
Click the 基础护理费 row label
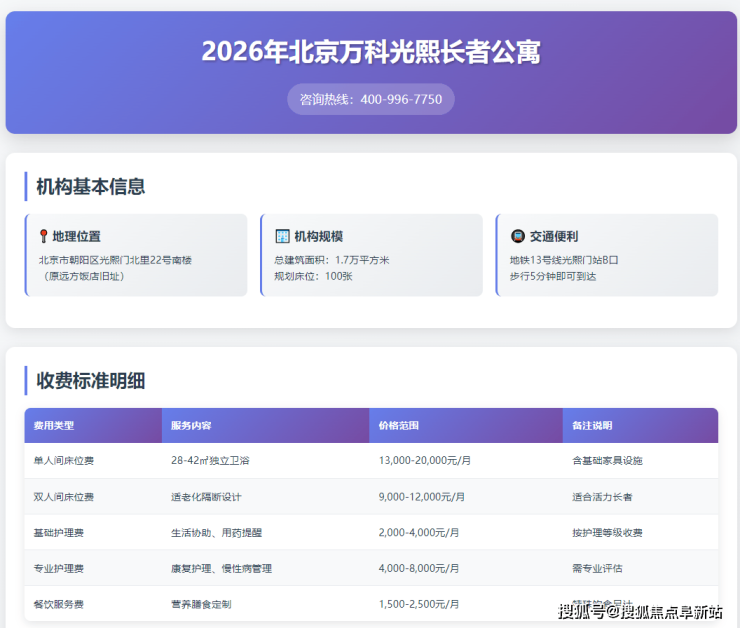(x=59, y=533)
